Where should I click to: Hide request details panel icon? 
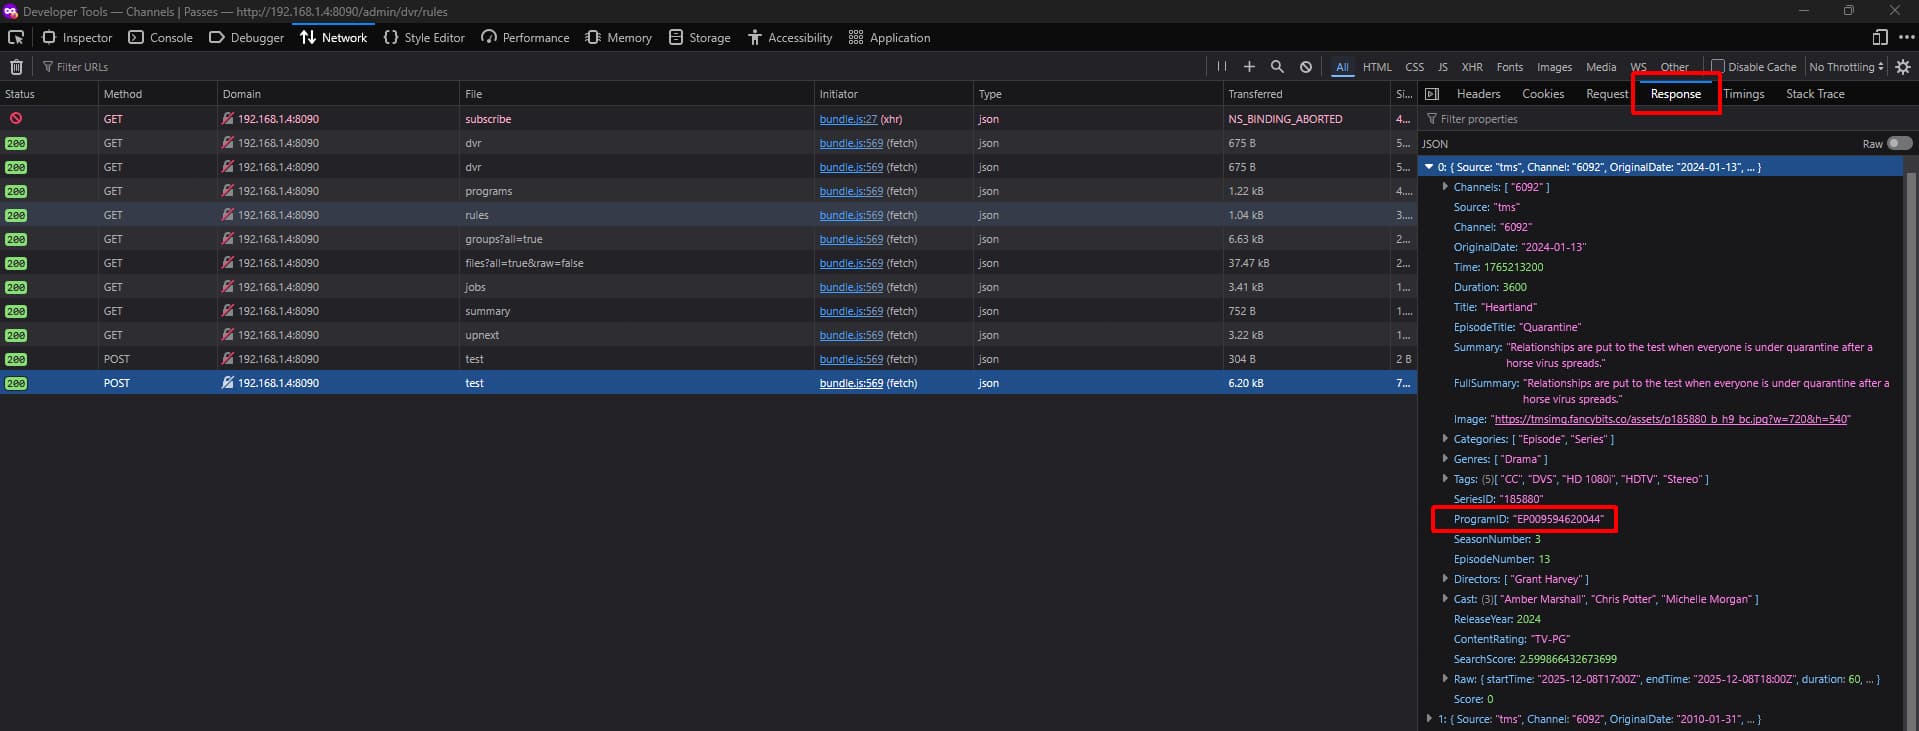[x=1432, y=94]
